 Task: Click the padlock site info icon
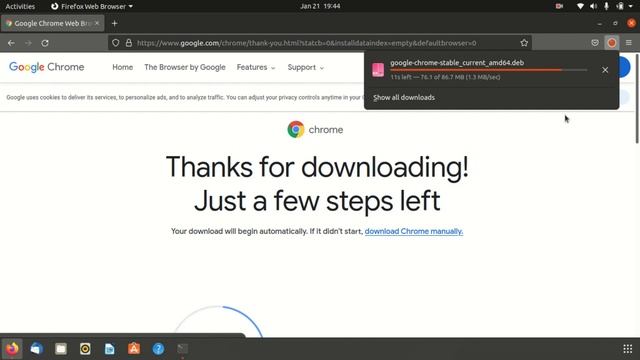(129, 43)
